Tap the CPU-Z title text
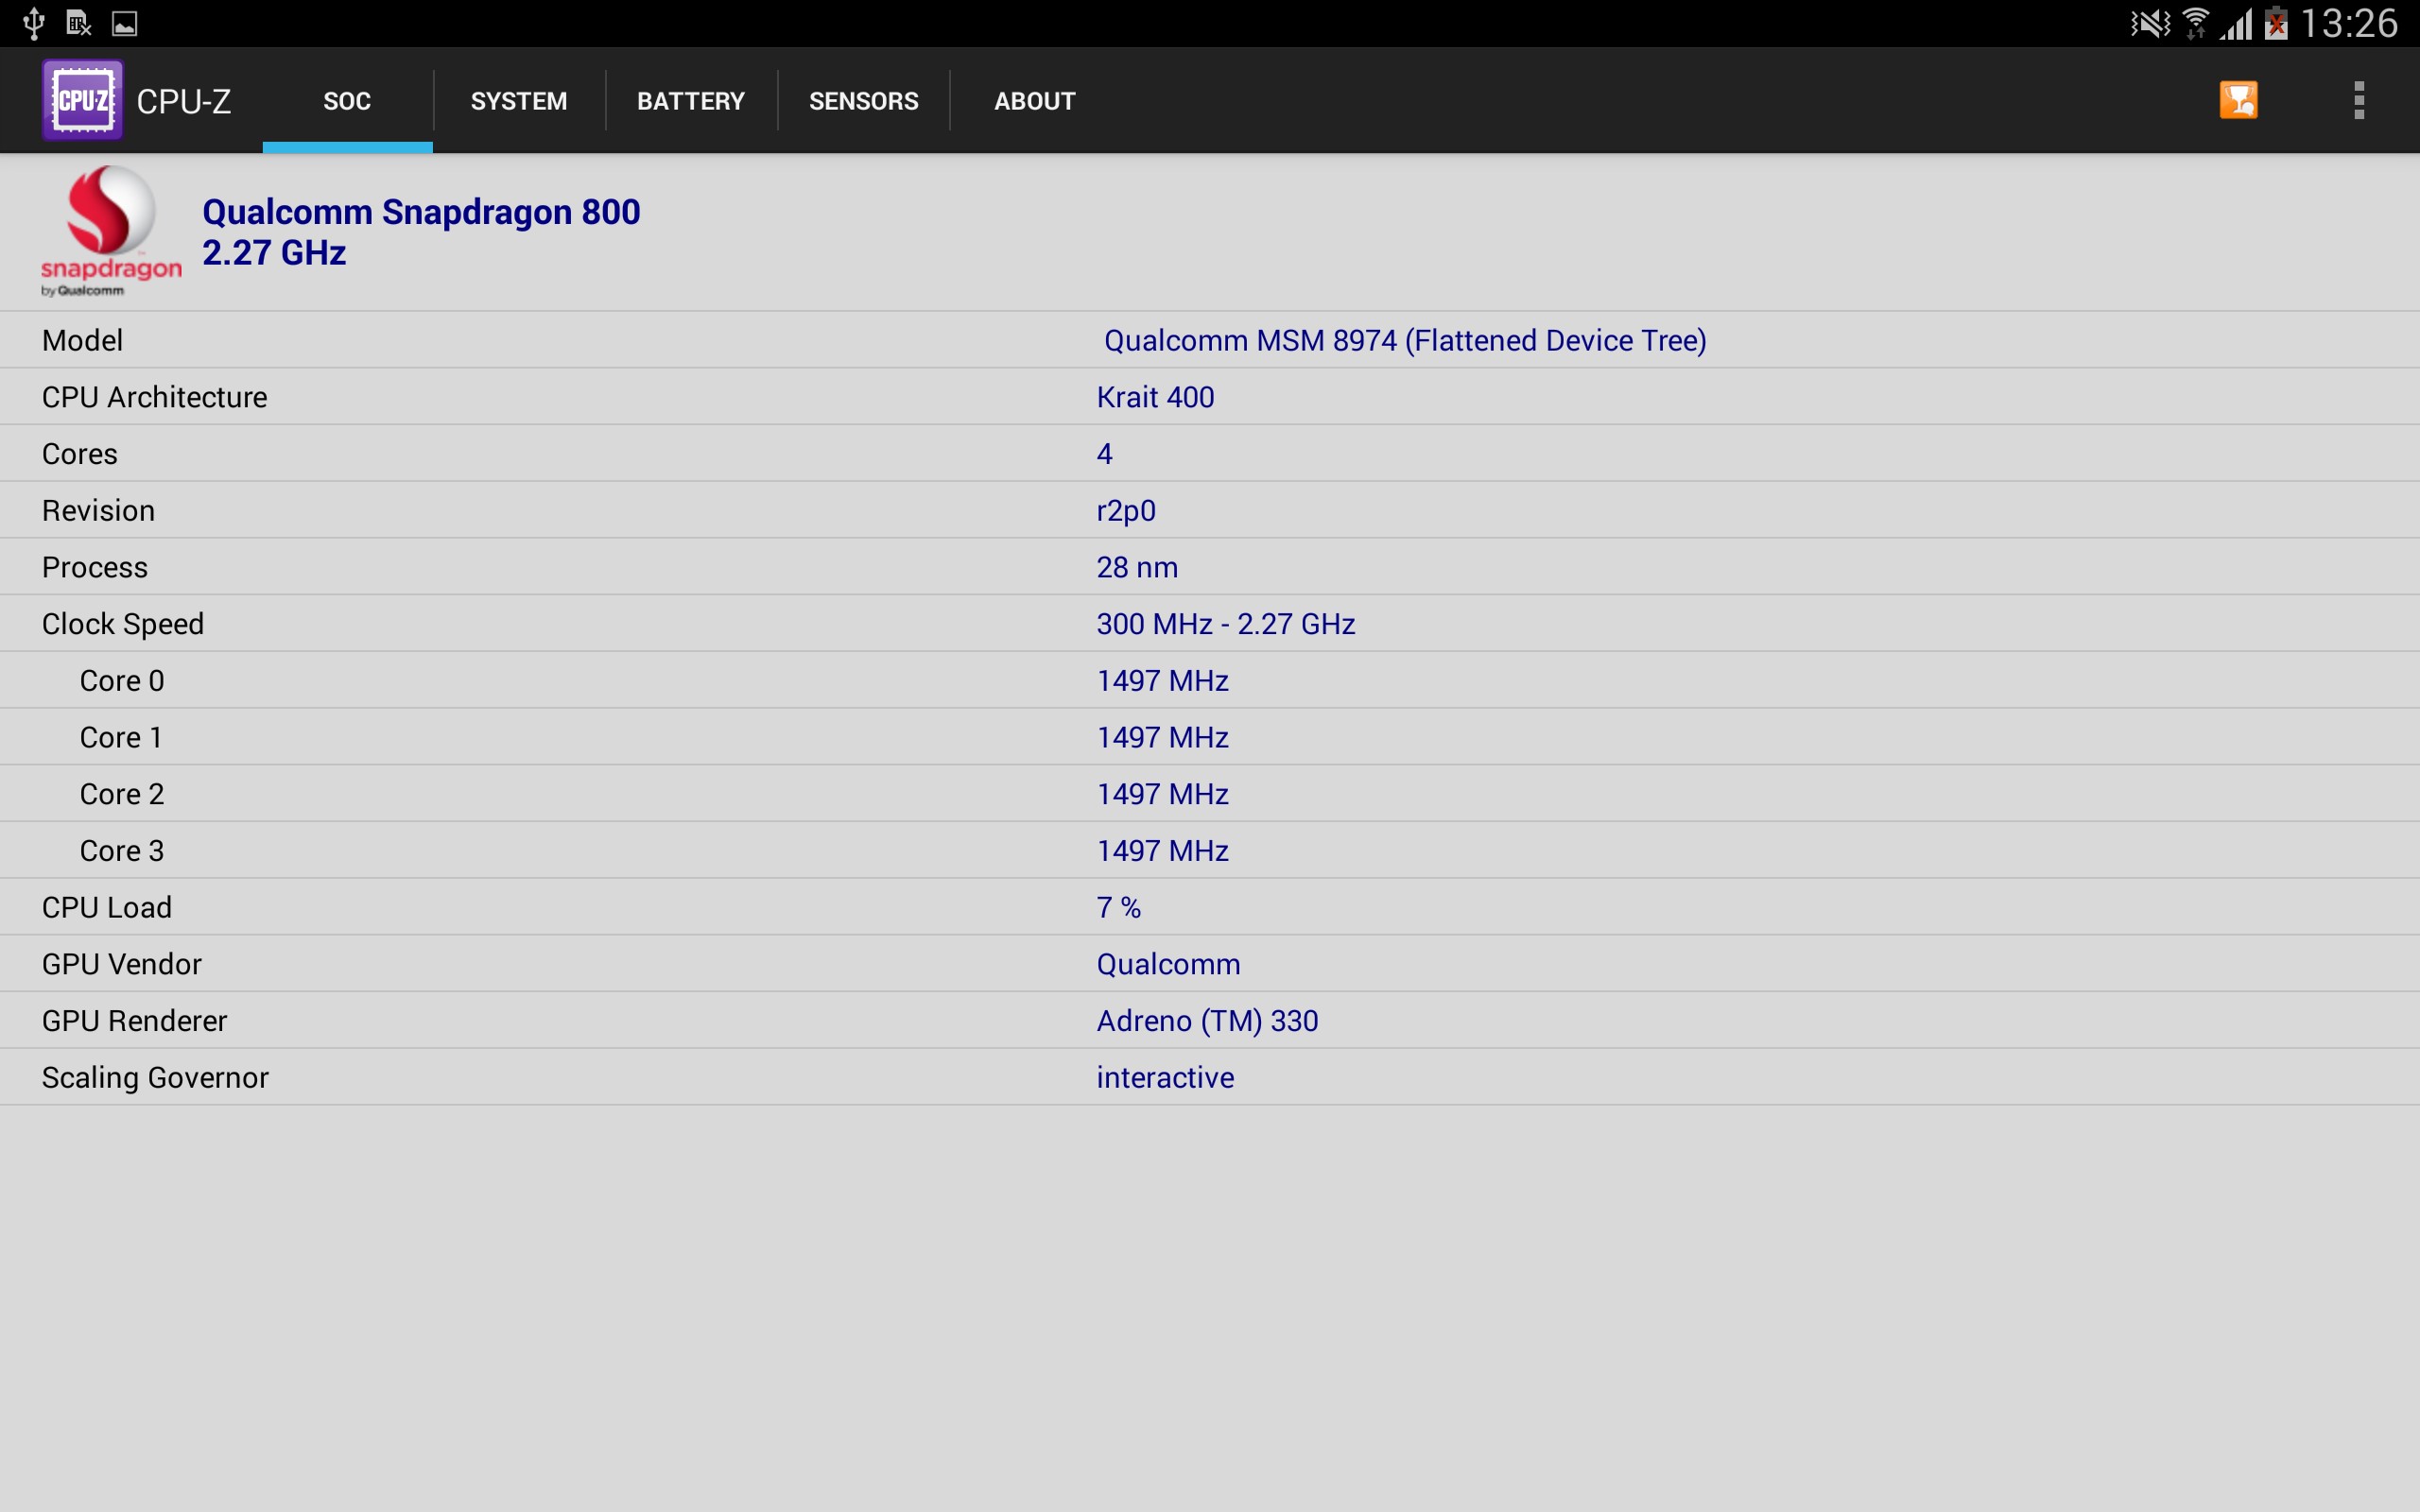 coord(184,101)
